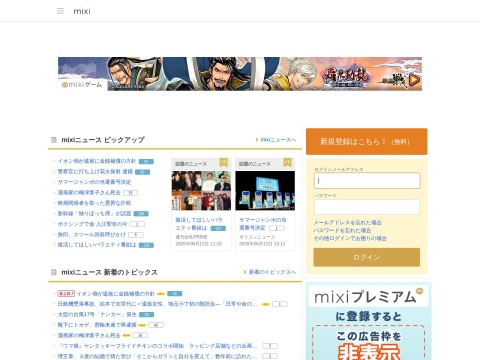Click comment badge beside 堺正章 topic
Viewport: 480px width, 360px height.
[270, 356]
